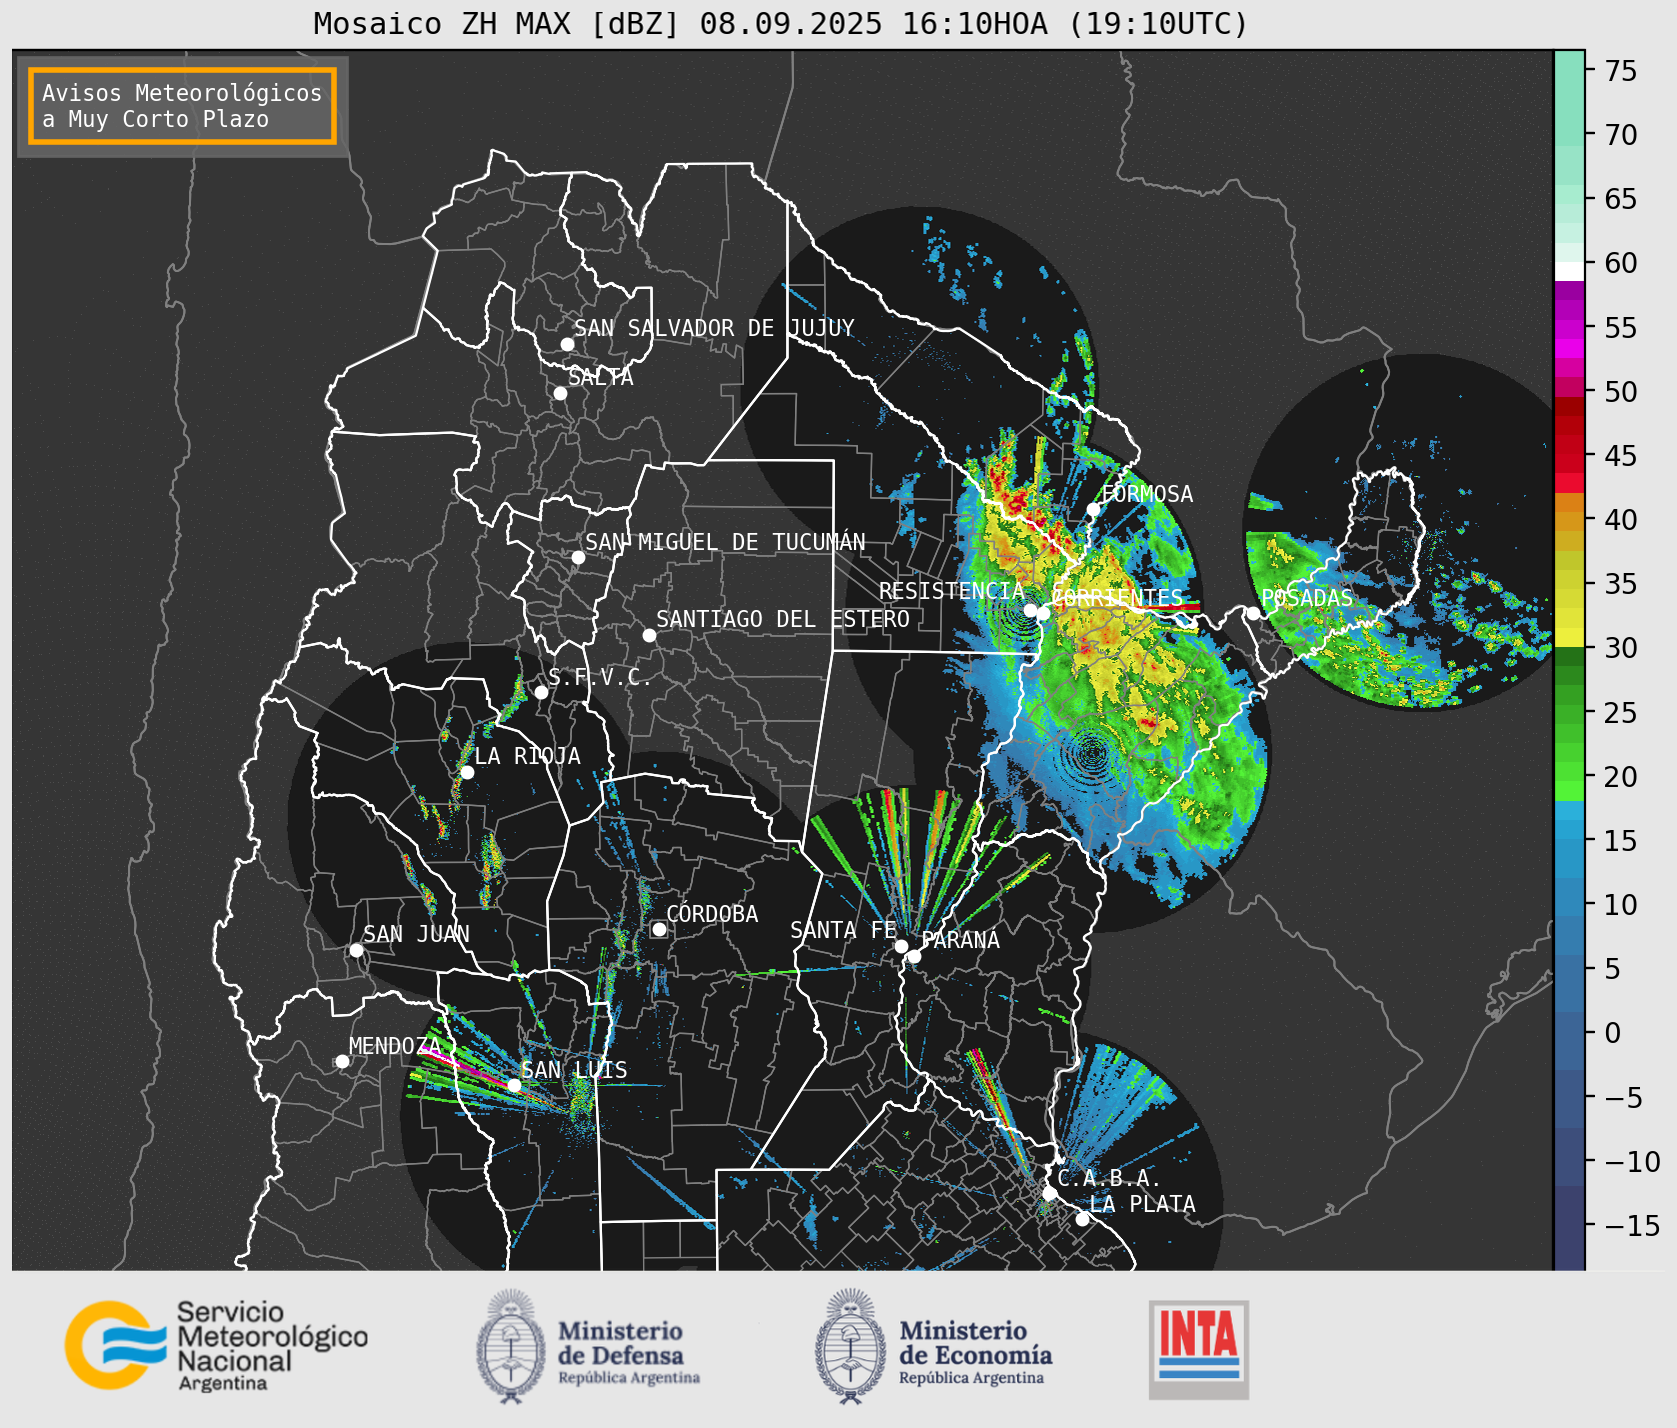Click the Salta city dot
Image resolution: width=1677 pixels, height=1428 pixels.
(560, 393)
